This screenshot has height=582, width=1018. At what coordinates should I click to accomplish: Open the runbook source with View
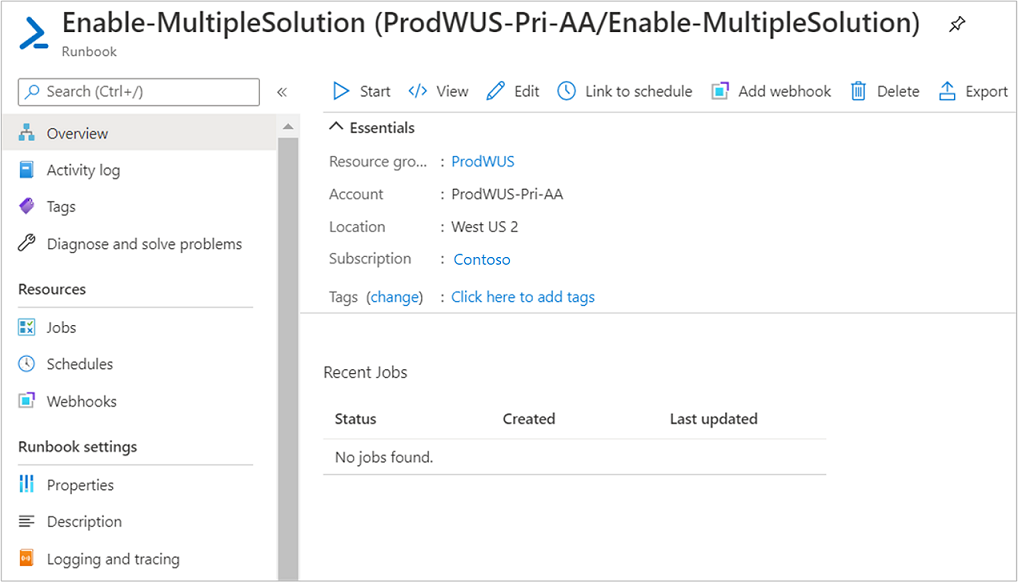point(438,91)
